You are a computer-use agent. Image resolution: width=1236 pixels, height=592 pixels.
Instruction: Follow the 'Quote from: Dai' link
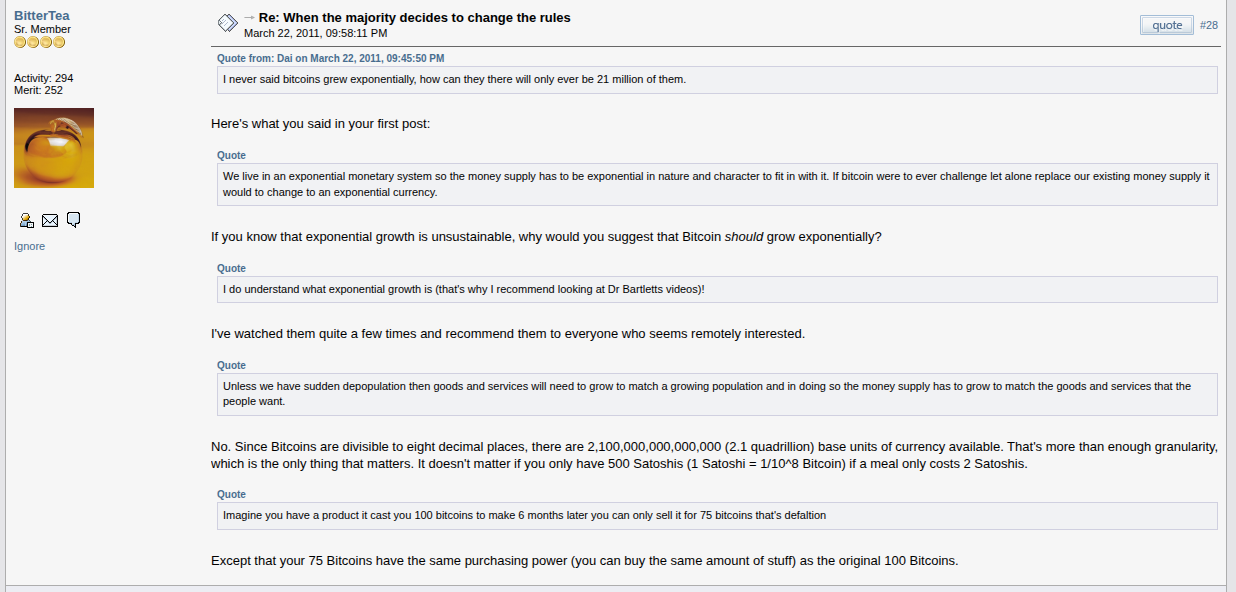pyautogui.click(x=331, y=58)
